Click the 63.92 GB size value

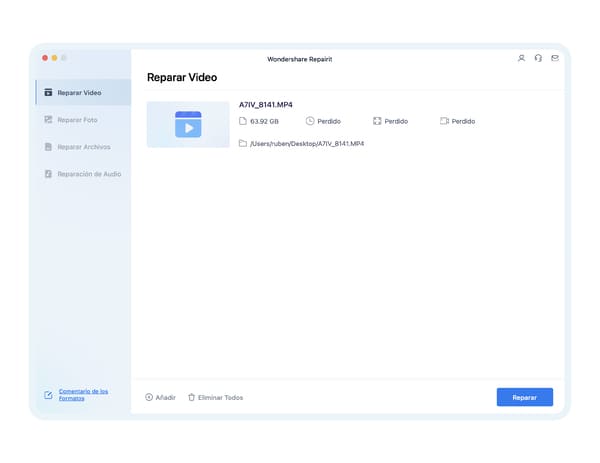pos(264,121)
